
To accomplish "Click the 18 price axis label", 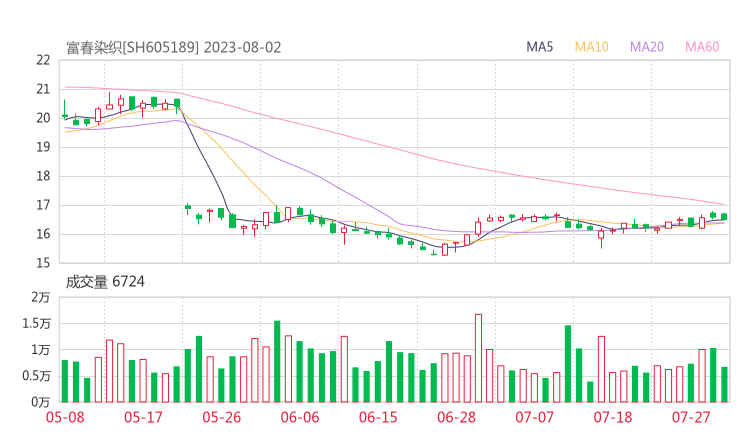I will pos(43,176).
